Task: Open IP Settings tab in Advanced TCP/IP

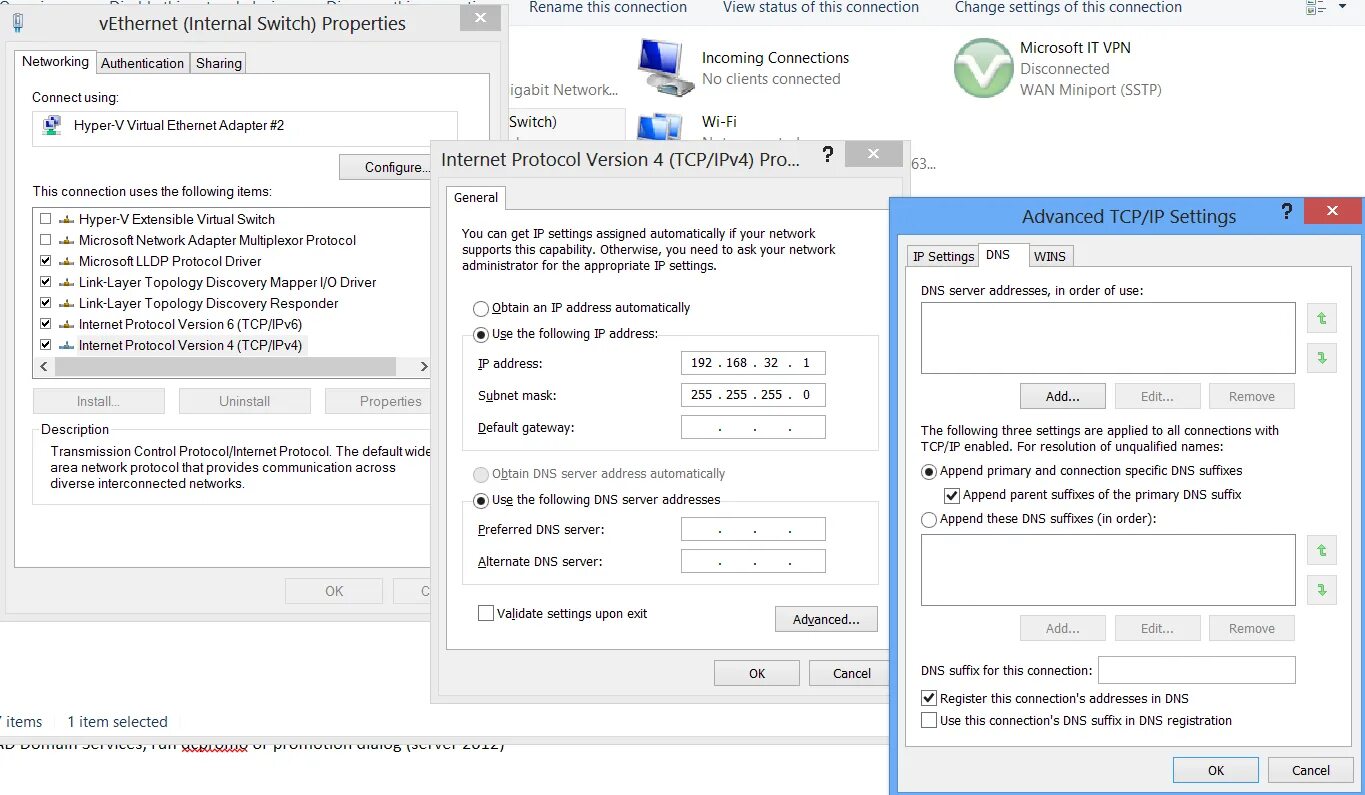Action: pyautogui.click(x=943, y=256)
